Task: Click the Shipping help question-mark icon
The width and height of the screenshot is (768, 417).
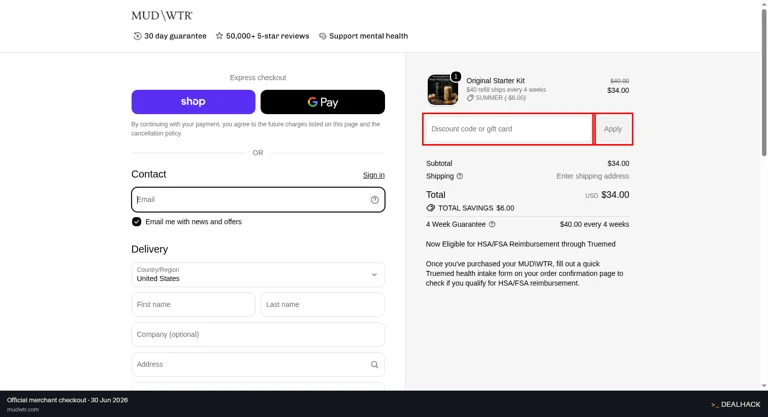Action: [x=459, y=176]
